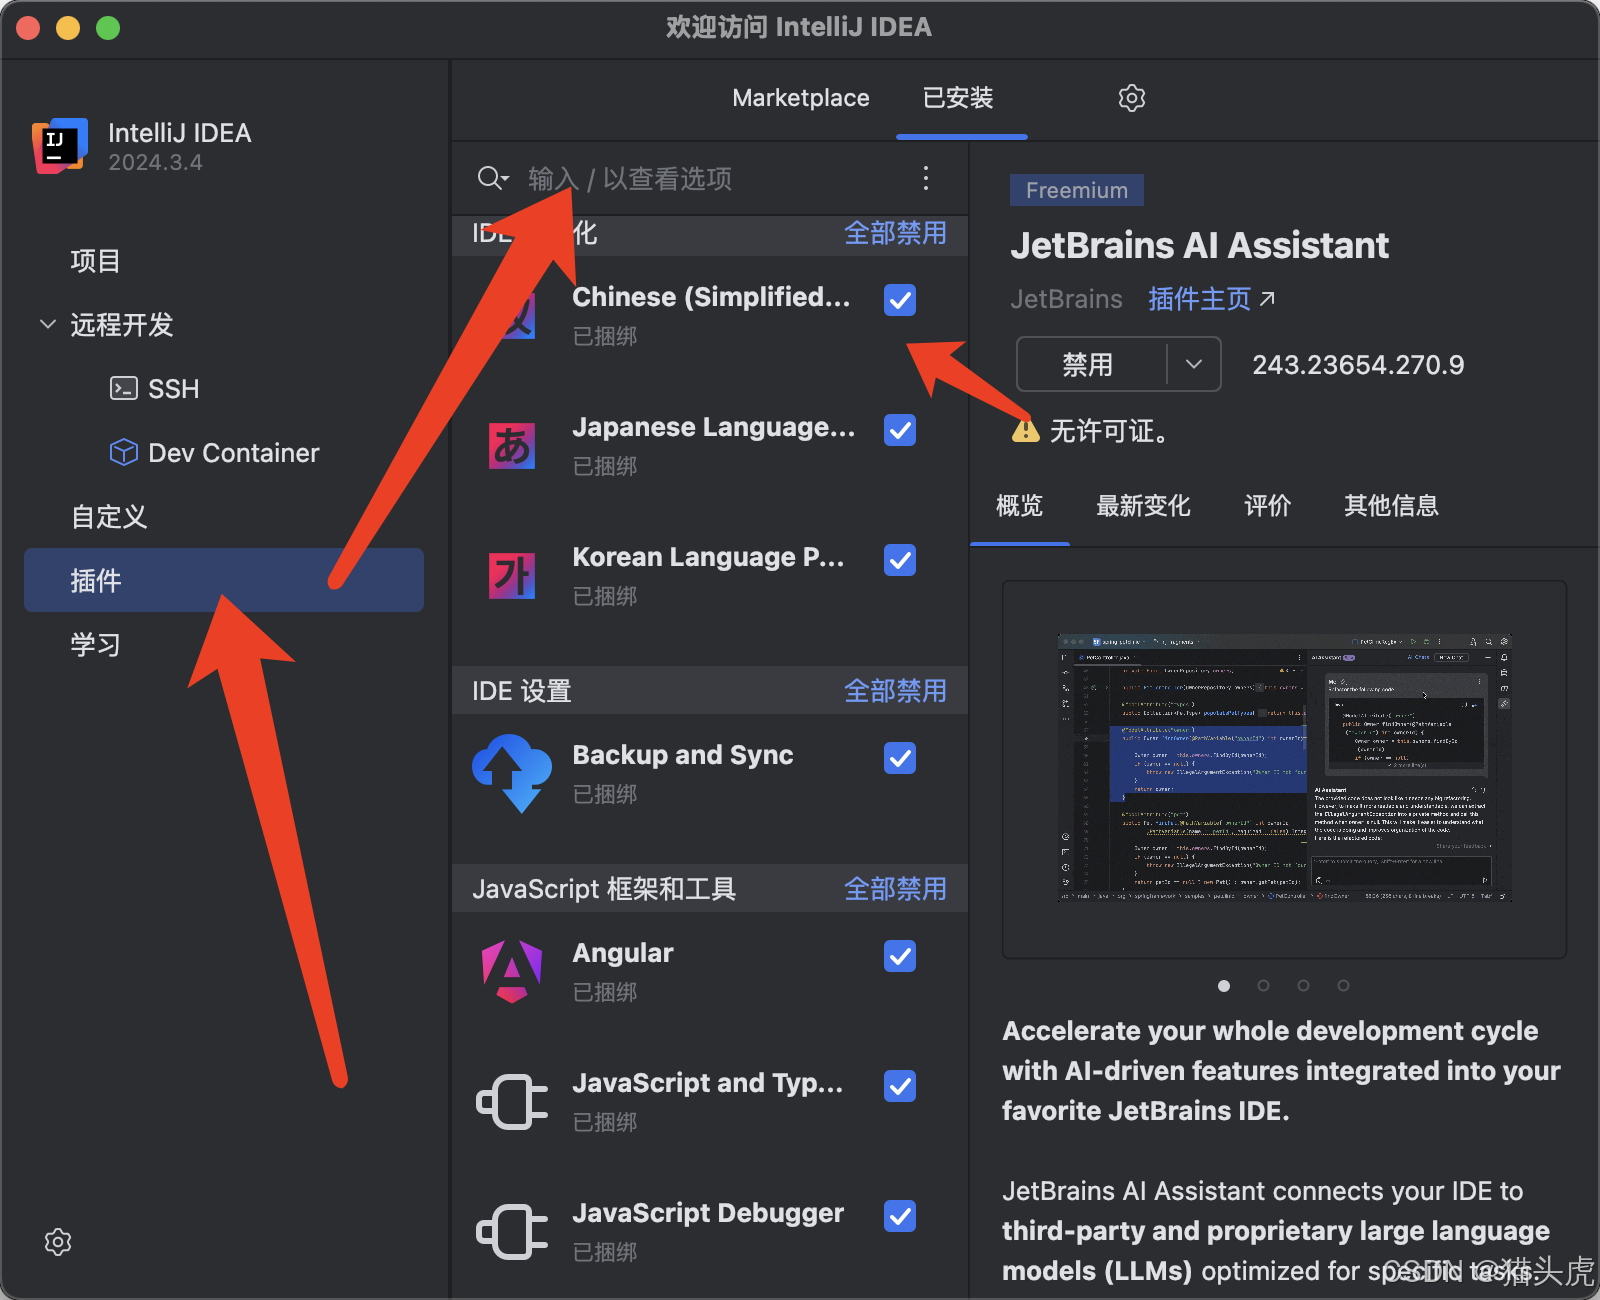1600x1300 pixels.
Task: Uncheck the Chinese (Simplified) plugin checkbox
Action: pyautogui.click(x=900, y=300)
